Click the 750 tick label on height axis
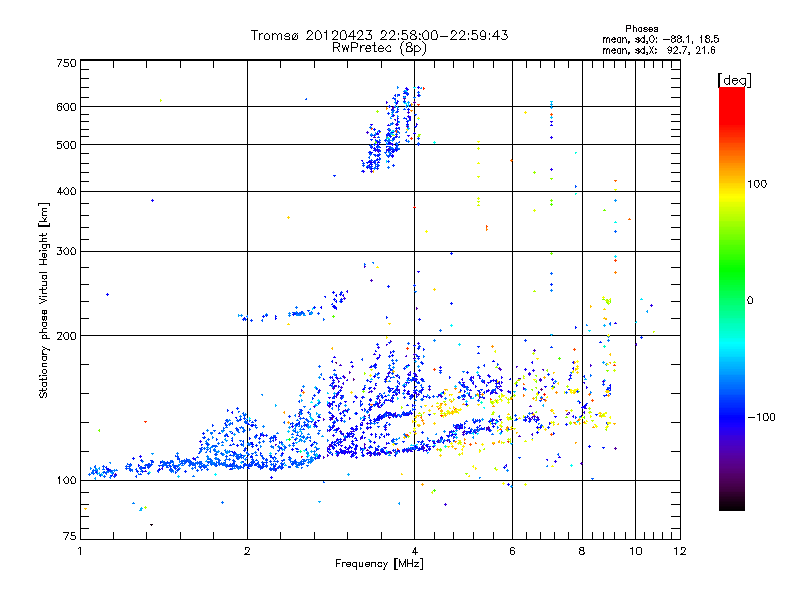The height and width of the screenshot is (600, 800). [66, 63]
